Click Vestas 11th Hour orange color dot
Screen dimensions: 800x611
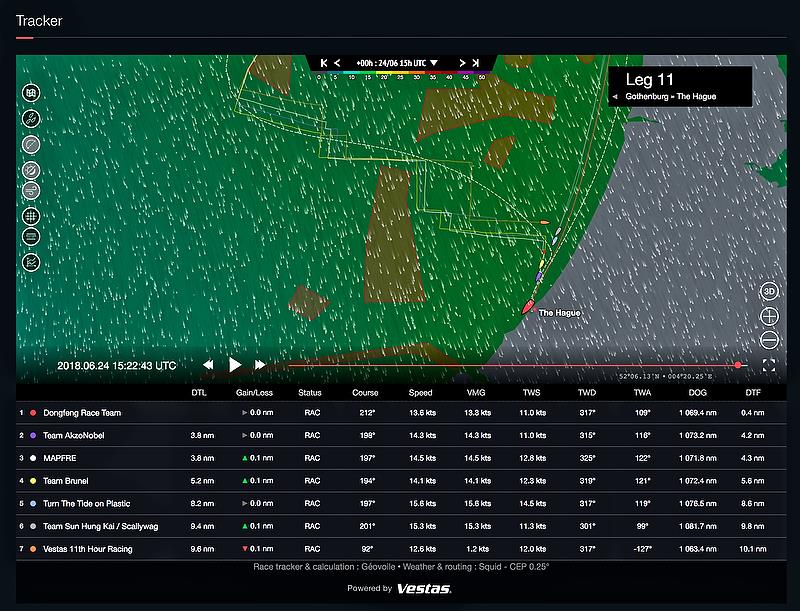33,549
